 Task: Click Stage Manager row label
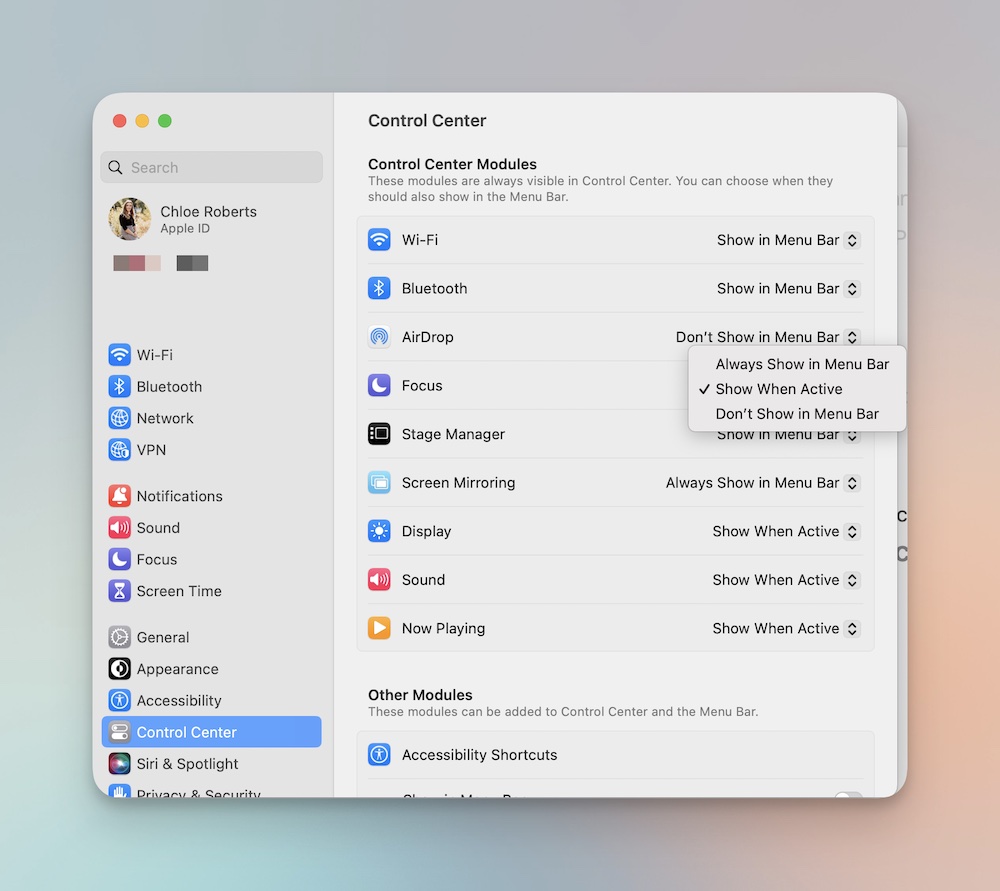pos(453,434)
